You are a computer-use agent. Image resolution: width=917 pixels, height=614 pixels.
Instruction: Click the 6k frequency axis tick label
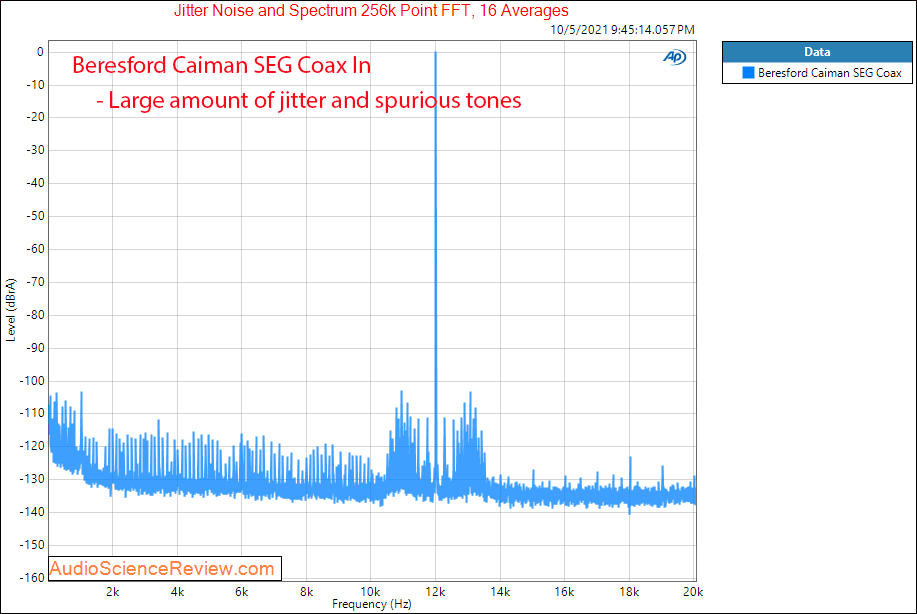click(x=242, y=592)
